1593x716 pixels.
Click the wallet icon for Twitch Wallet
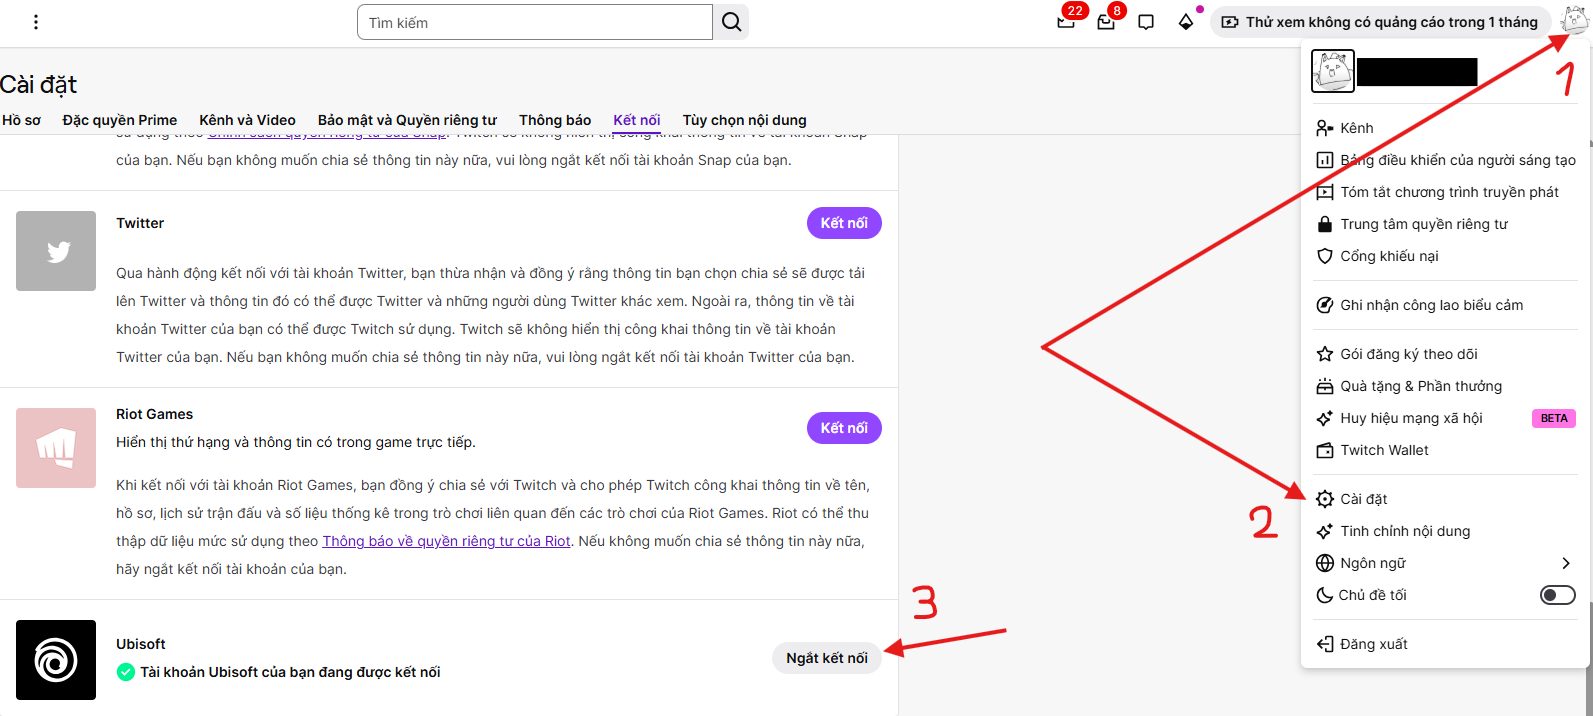point(1325,450)
